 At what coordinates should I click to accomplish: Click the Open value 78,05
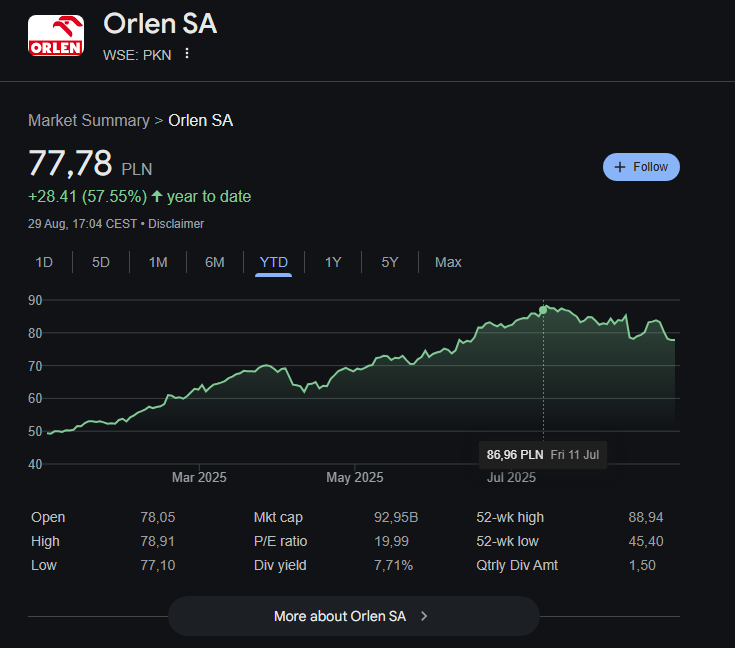[x=158, y=517]
